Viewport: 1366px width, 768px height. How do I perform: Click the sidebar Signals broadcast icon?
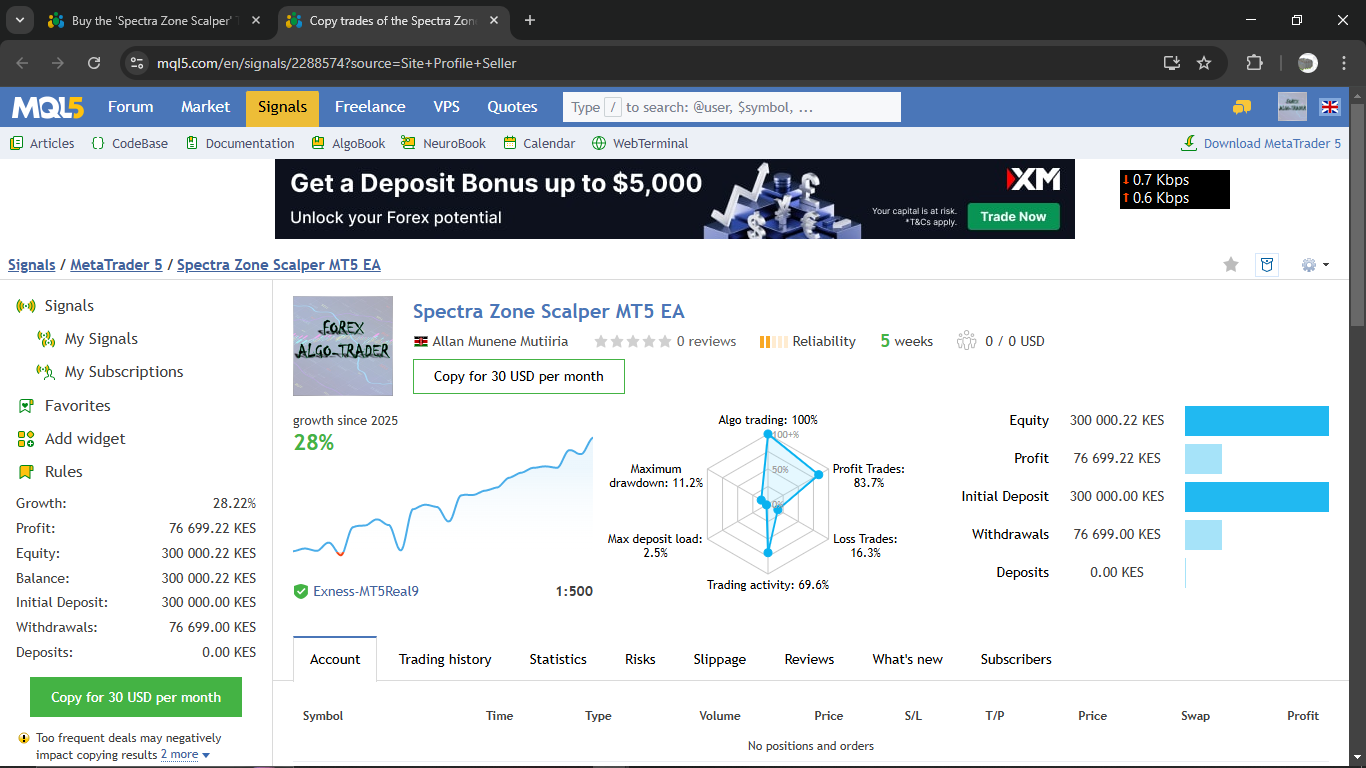click(x=27, y=306)
